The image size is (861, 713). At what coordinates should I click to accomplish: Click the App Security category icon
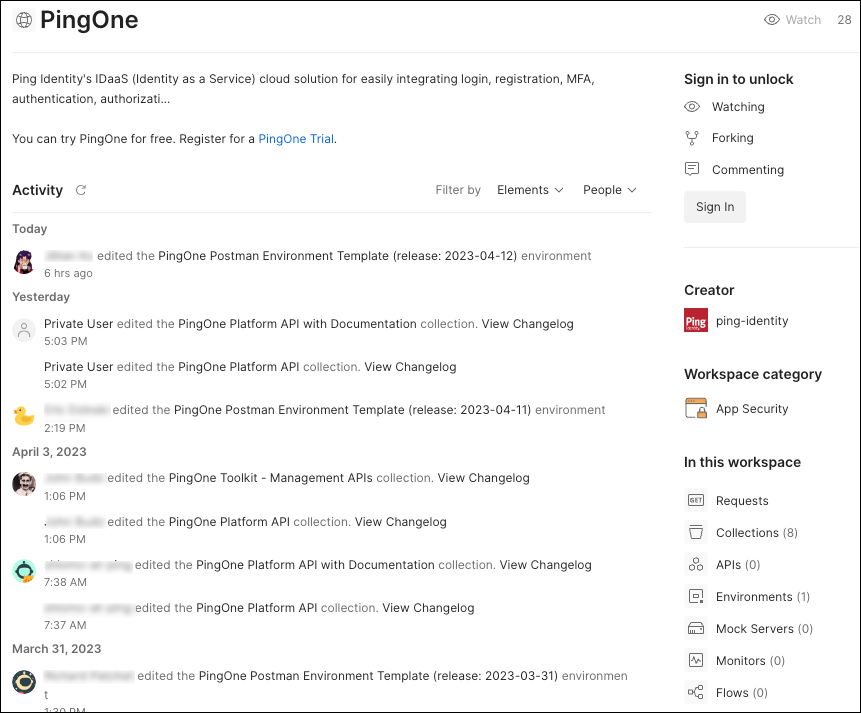(696, 408)
